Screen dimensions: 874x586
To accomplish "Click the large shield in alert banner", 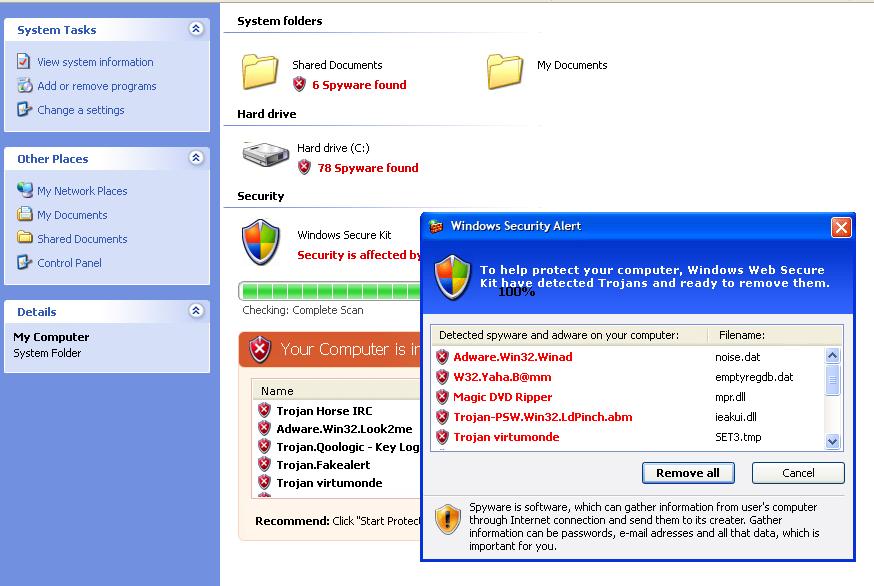I will tap(453, 277).
